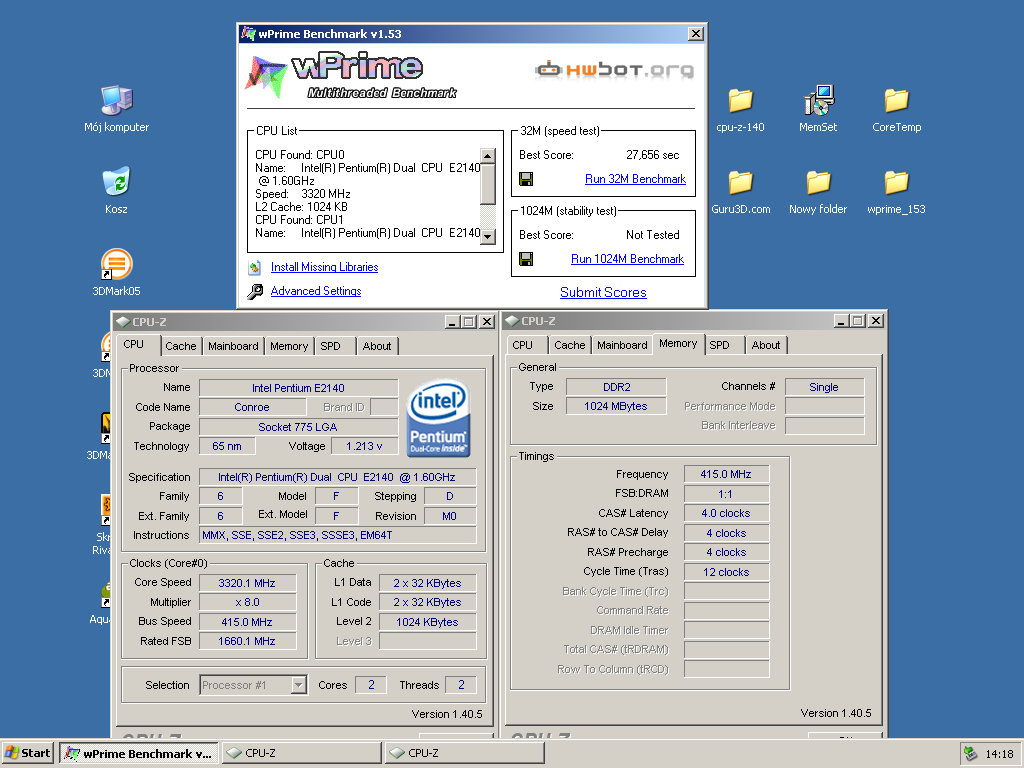Image resolution: width=1024 pixels, height=768 pixels.
Task: Click the Channels # Single field
Action: pos(824,387)
